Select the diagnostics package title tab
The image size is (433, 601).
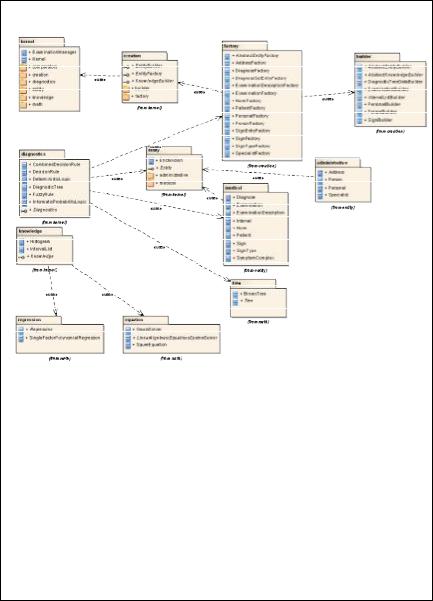point(42,154)
